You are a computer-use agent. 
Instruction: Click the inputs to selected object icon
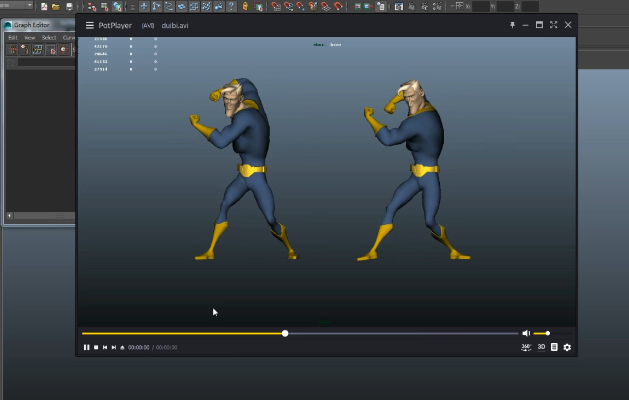357,6
